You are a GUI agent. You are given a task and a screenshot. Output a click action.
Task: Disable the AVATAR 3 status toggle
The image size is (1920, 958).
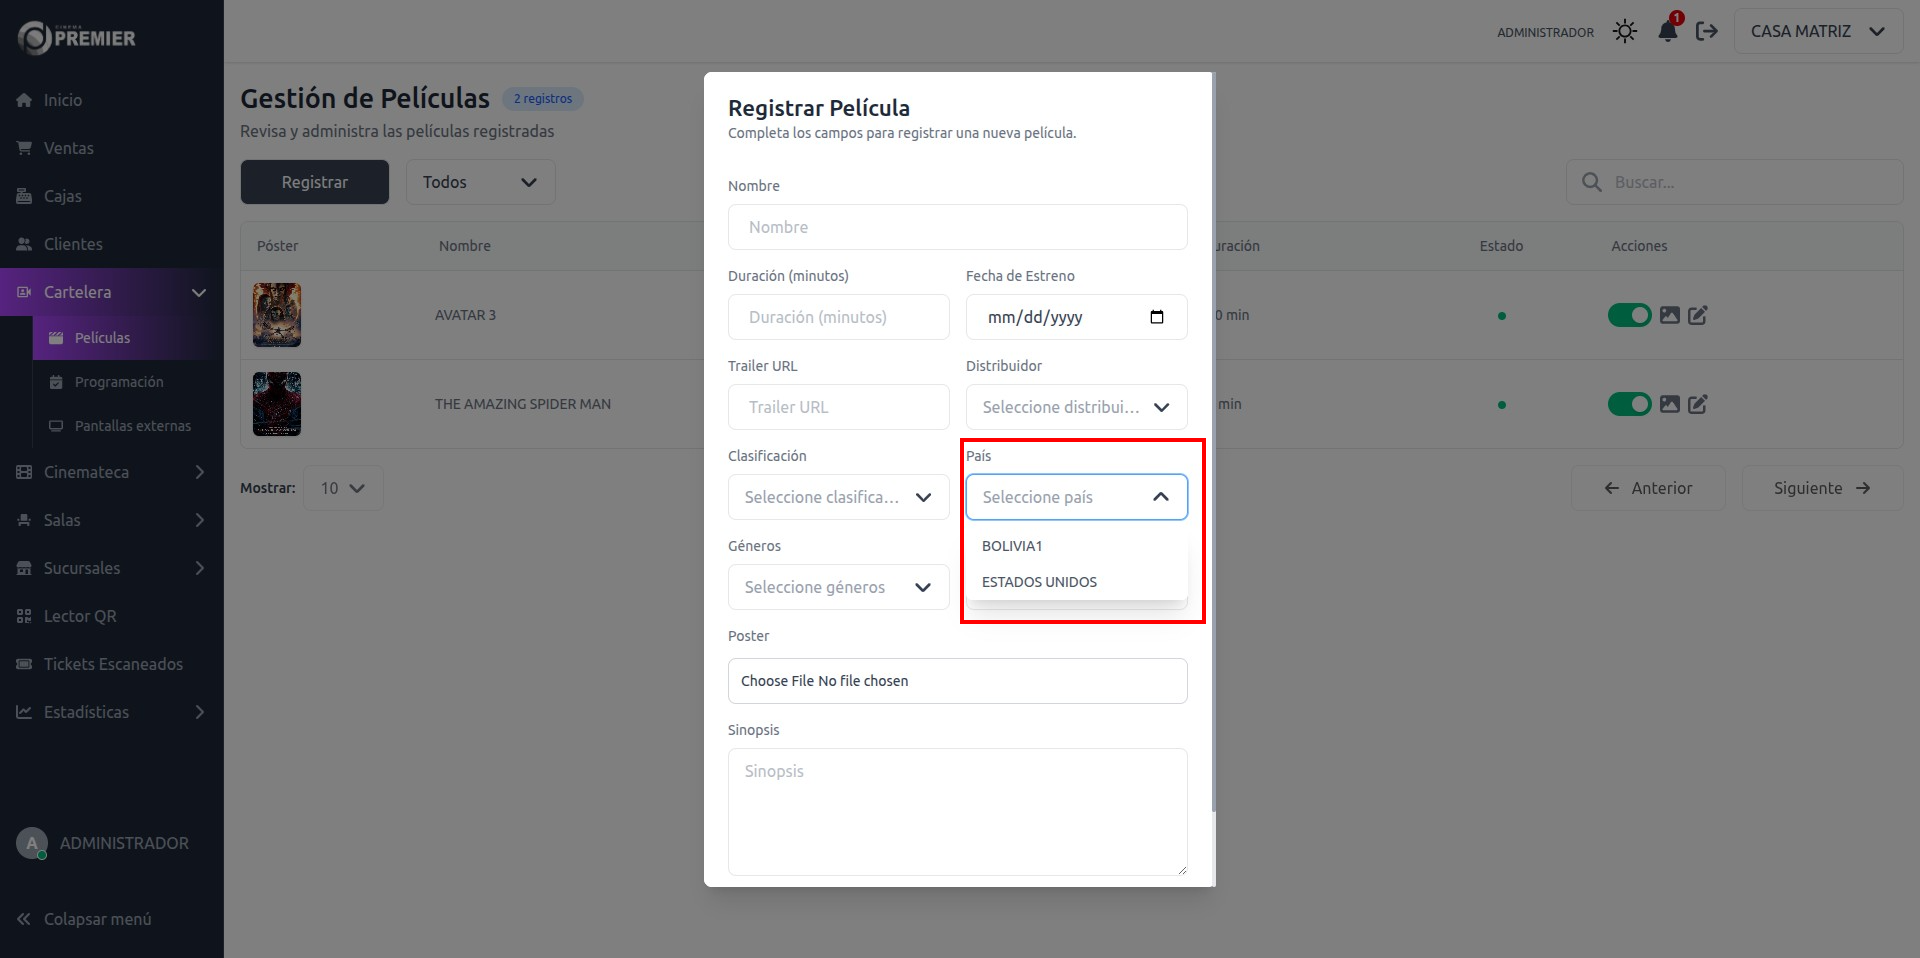pyautogui.click(x=1629, y=316)
